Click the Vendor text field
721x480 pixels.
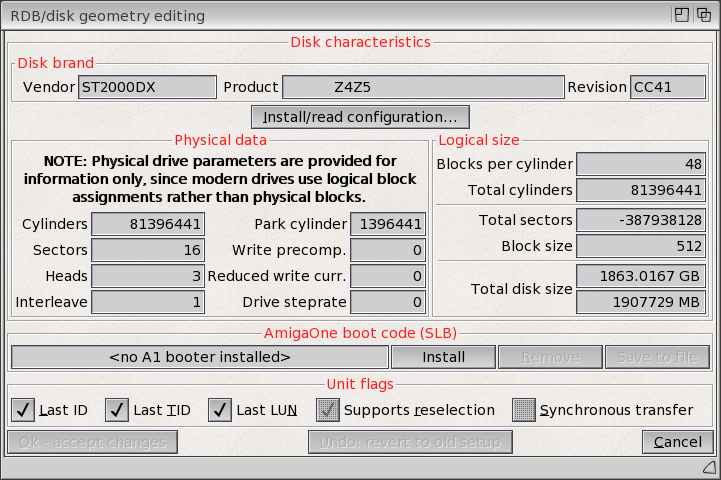pyautogui.click(x=147, y=87)
